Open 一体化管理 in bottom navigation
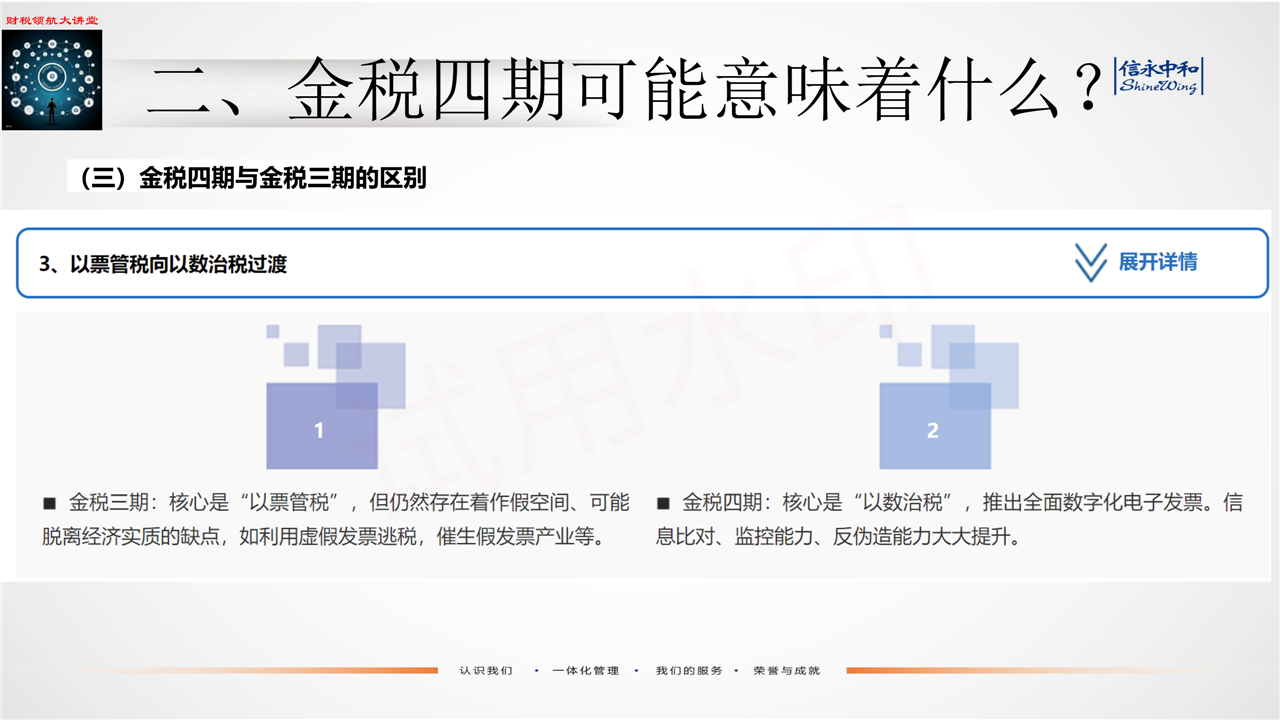This screenshot has width=1280, height=720. pos(586,670)
